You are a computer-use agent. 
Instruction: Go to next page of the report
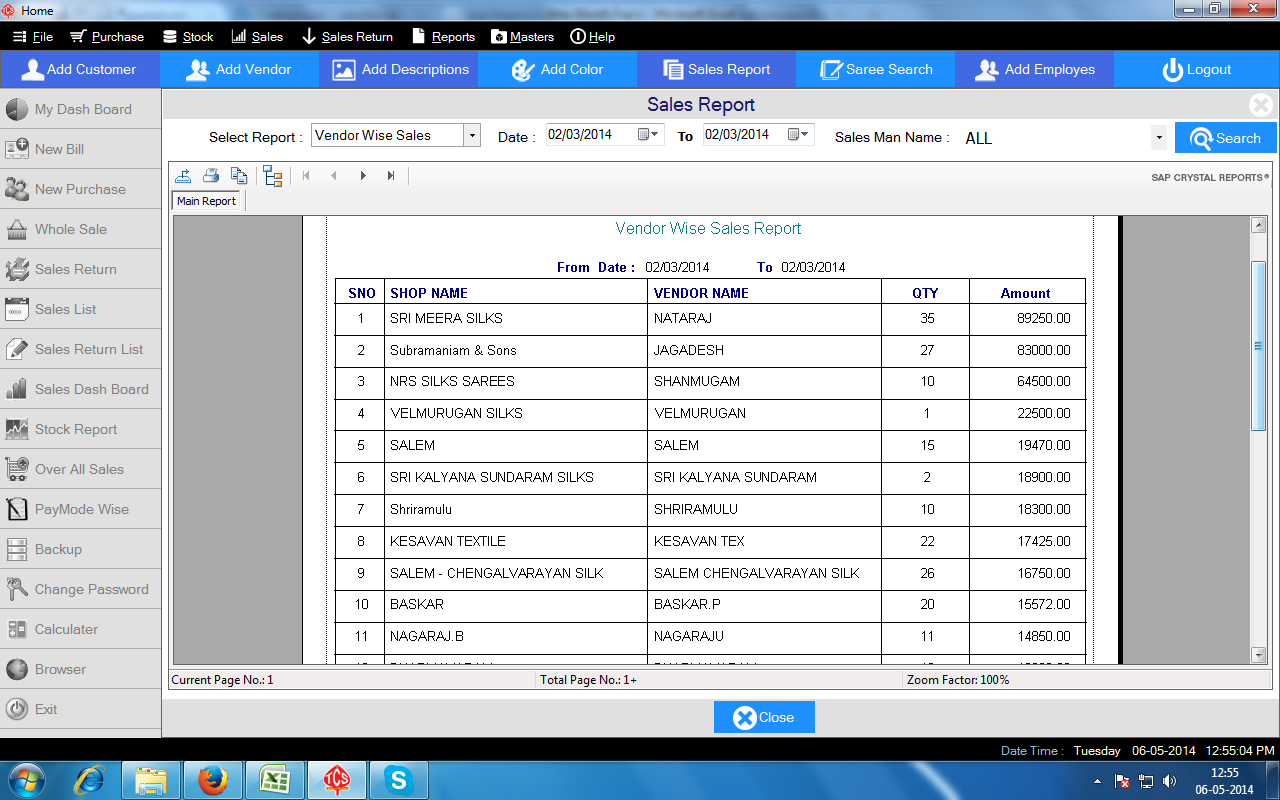tap(363, 176)
